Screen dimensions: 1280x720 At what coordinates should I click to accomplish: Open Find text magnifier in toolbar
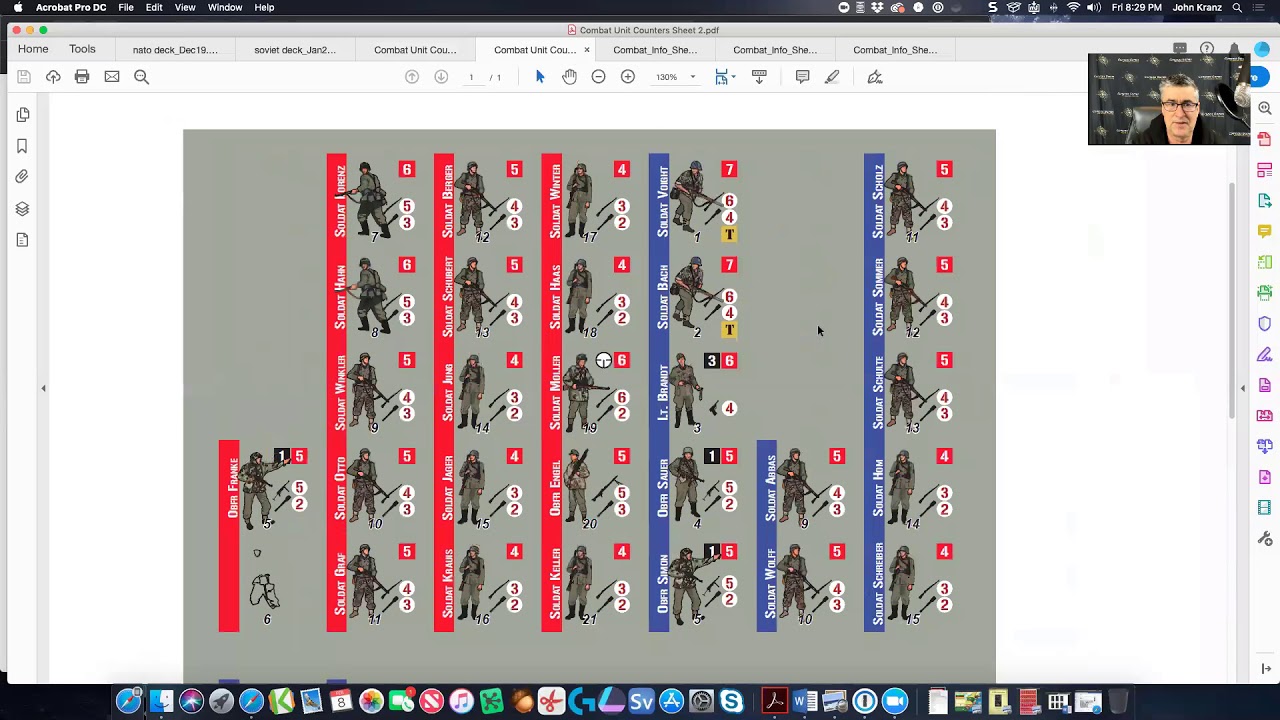142,77
